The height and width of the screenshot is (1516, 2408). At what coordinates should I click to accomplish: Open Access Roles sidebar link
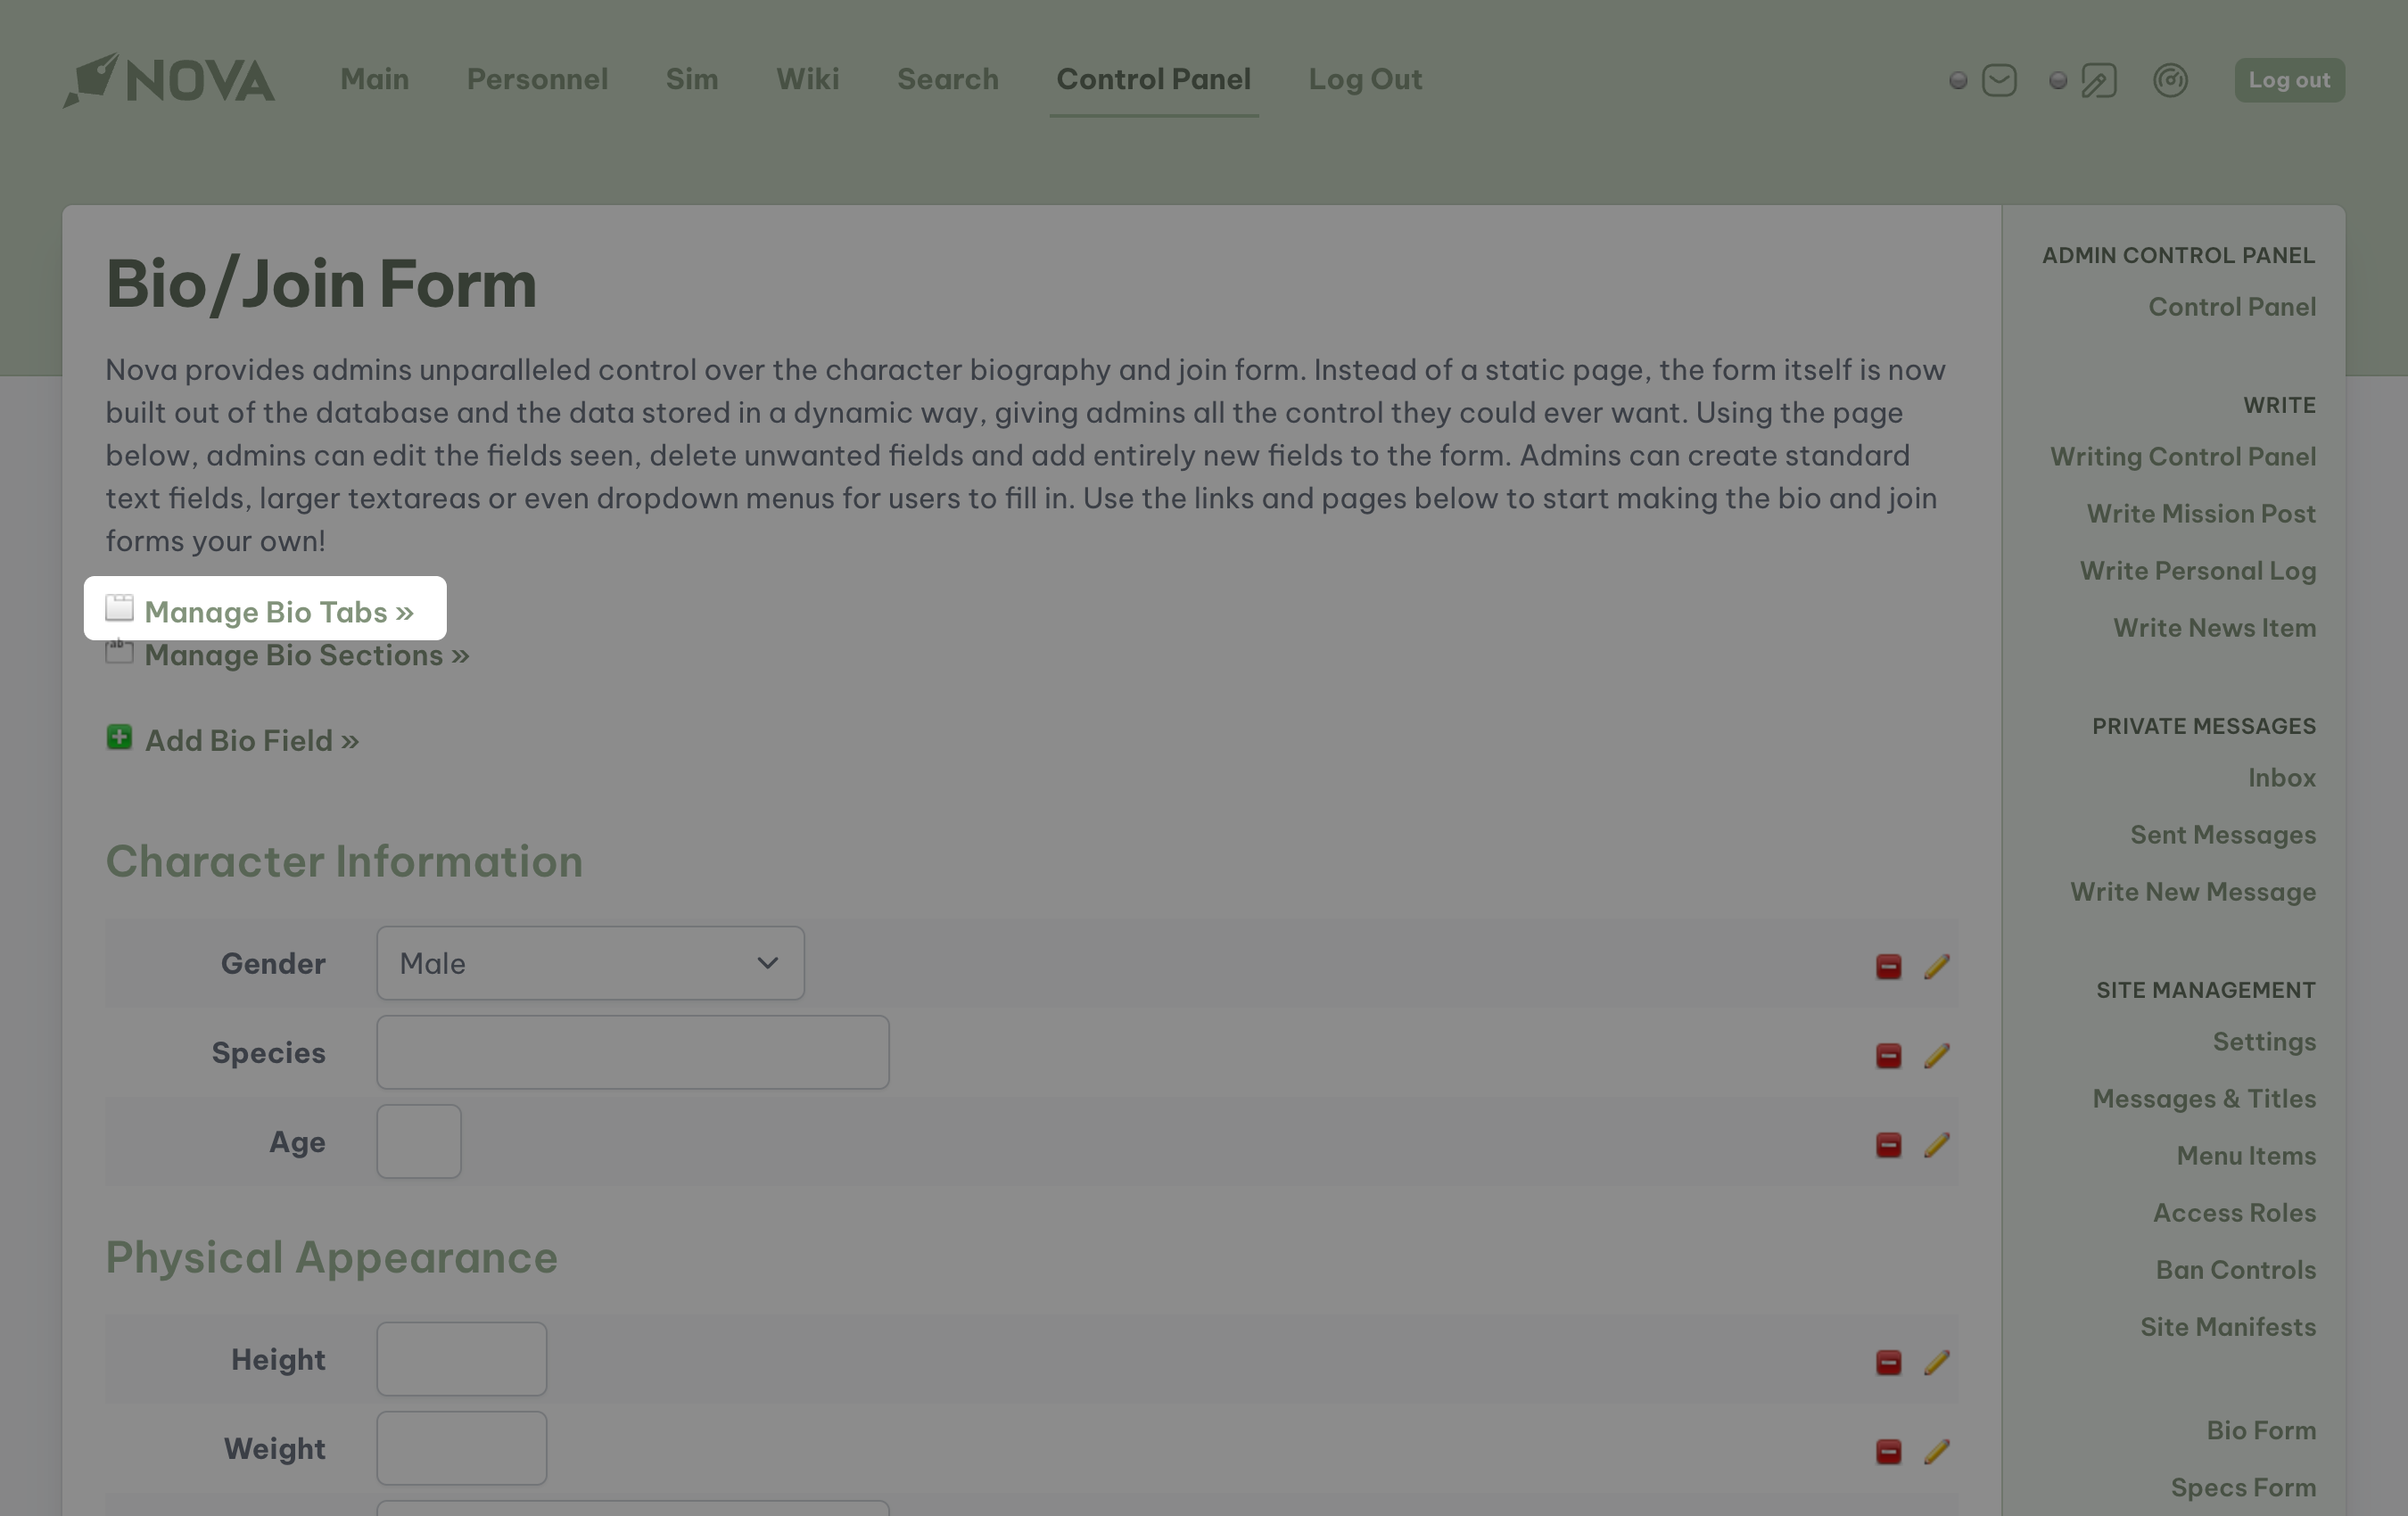[x=2234, y=1213]
